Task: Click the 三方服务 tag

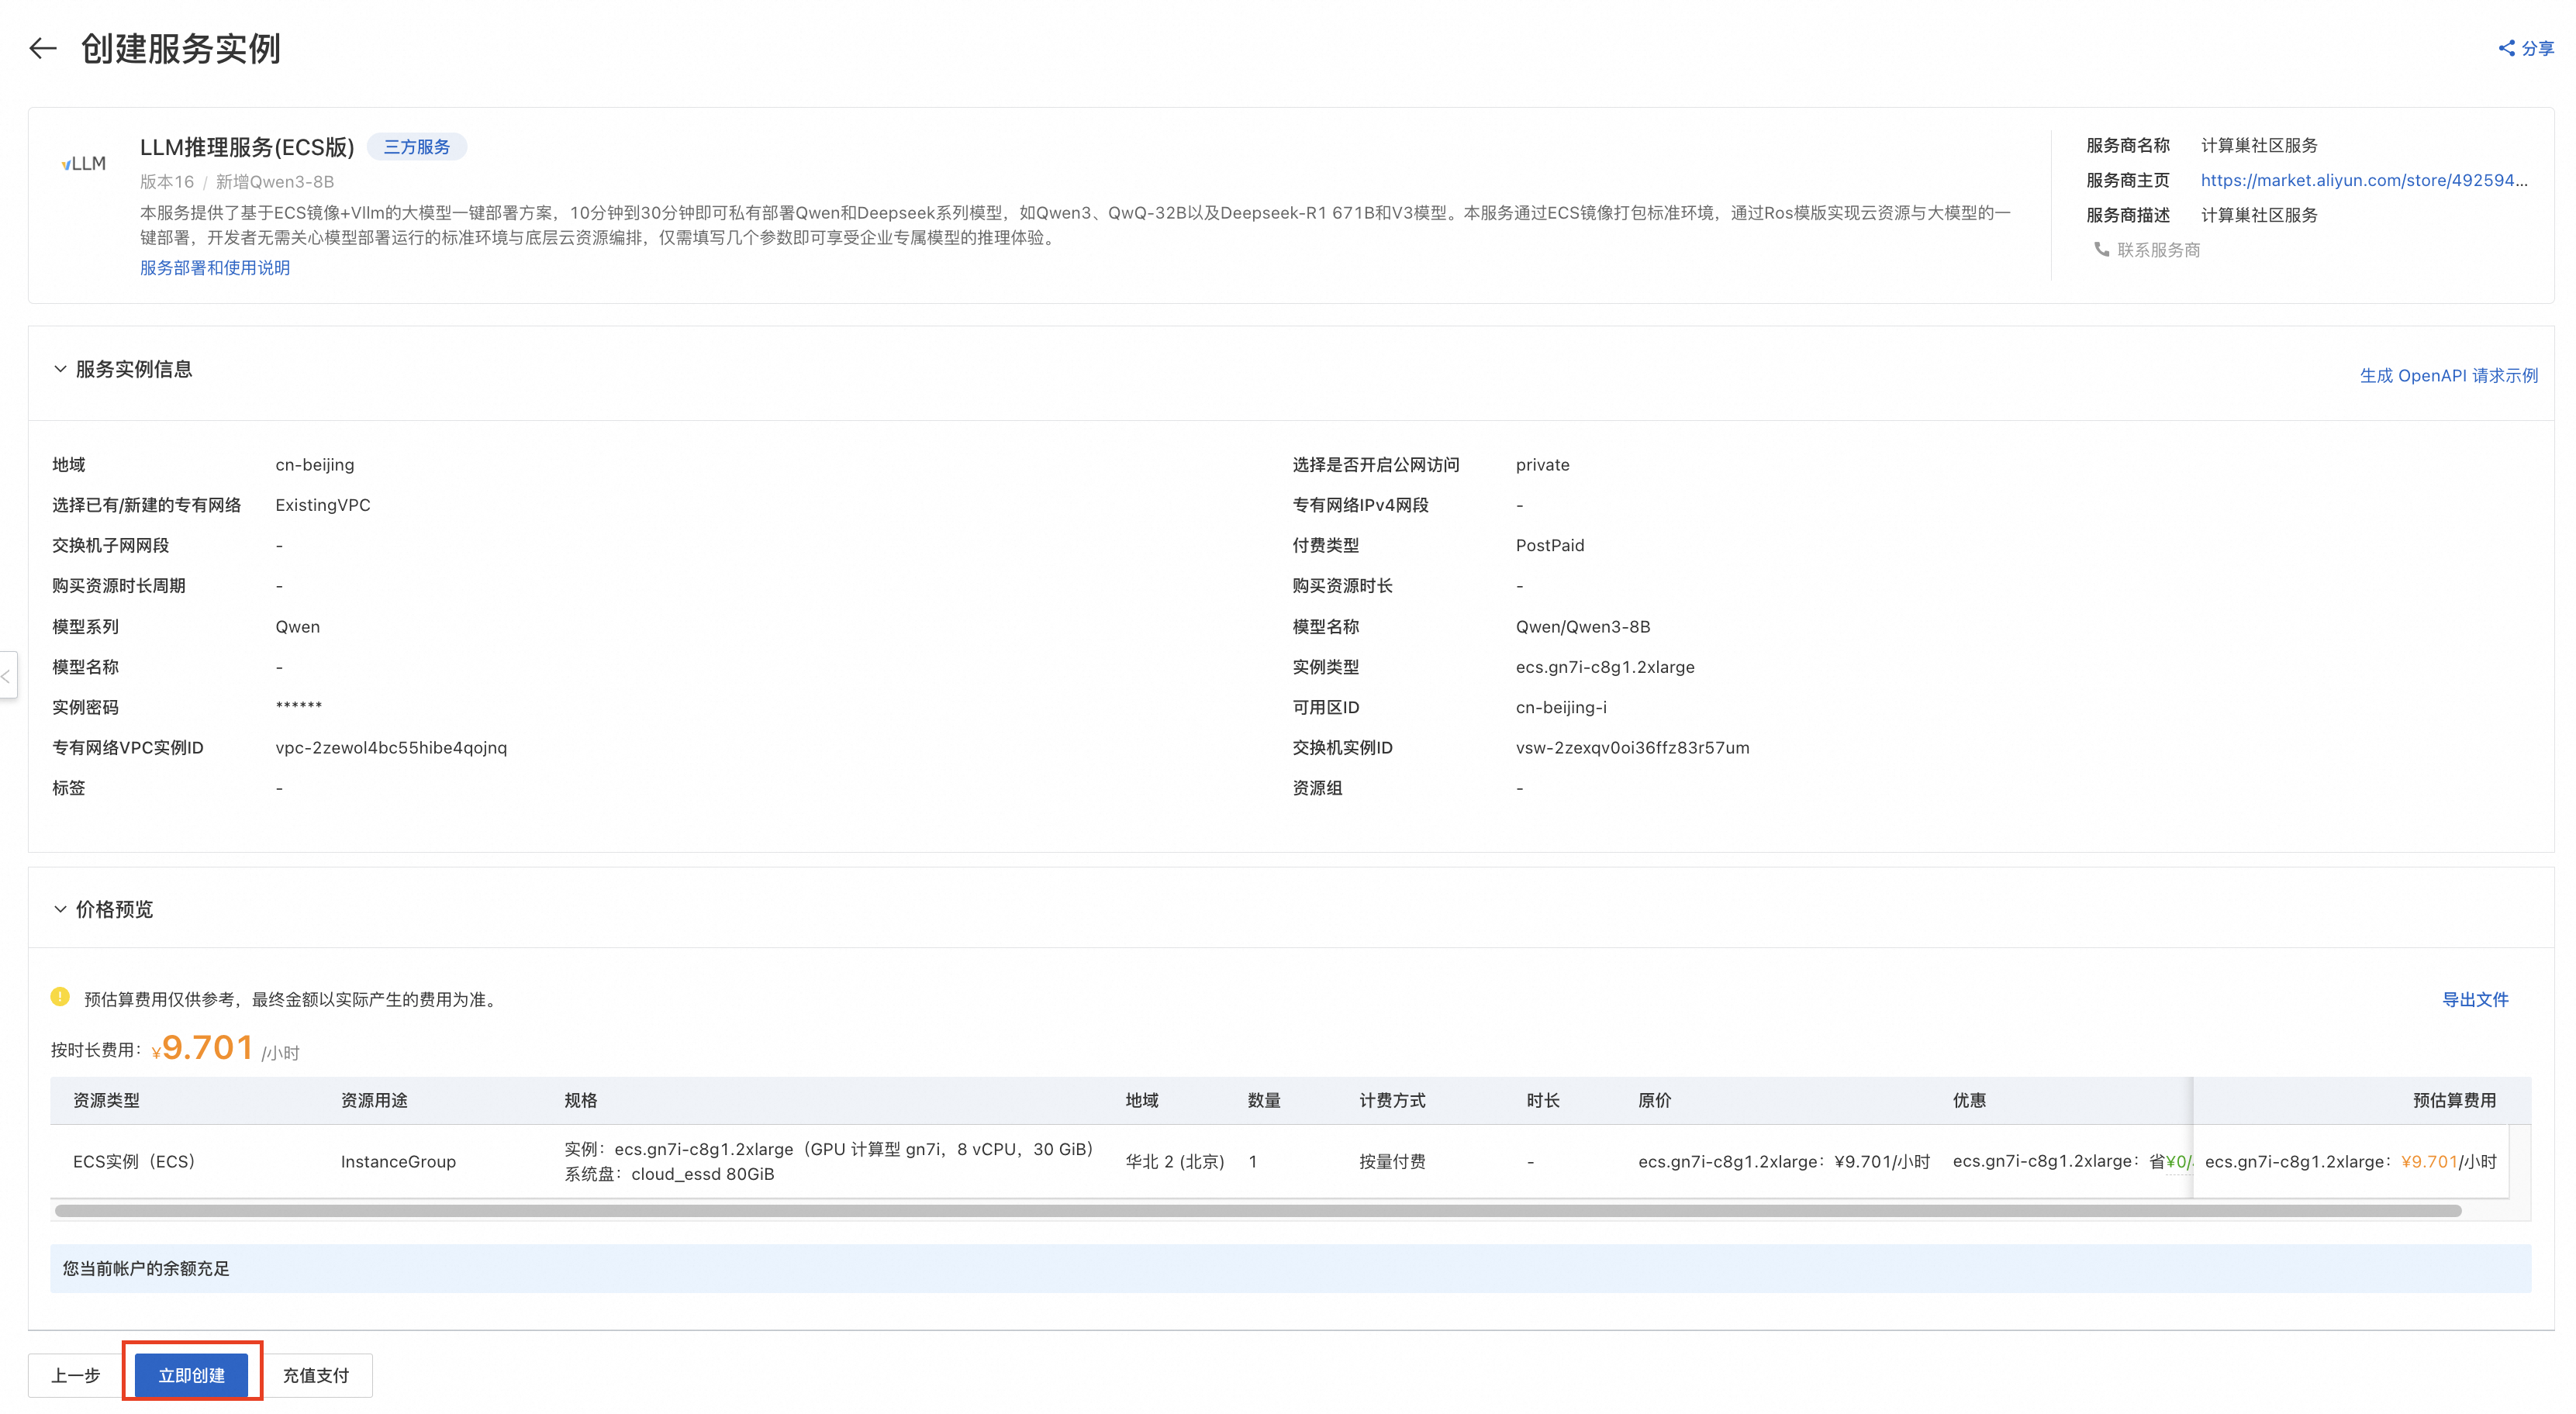Action: point(416,147)
